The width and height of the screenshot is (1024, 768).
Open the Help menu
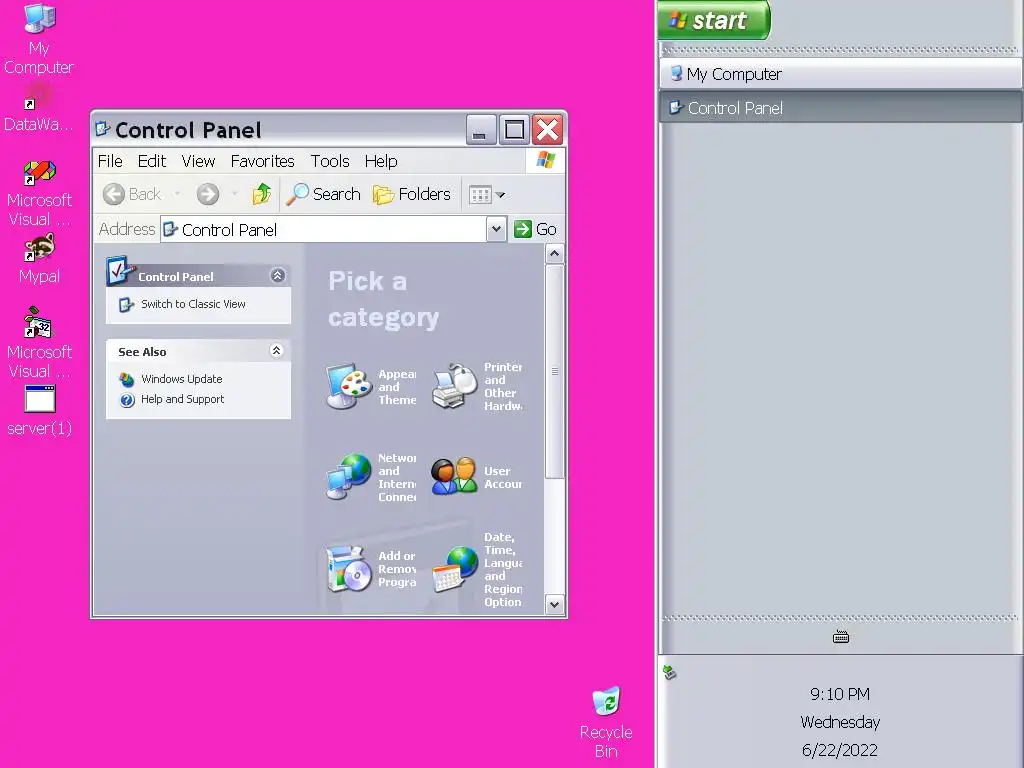(x=381, y=161)
